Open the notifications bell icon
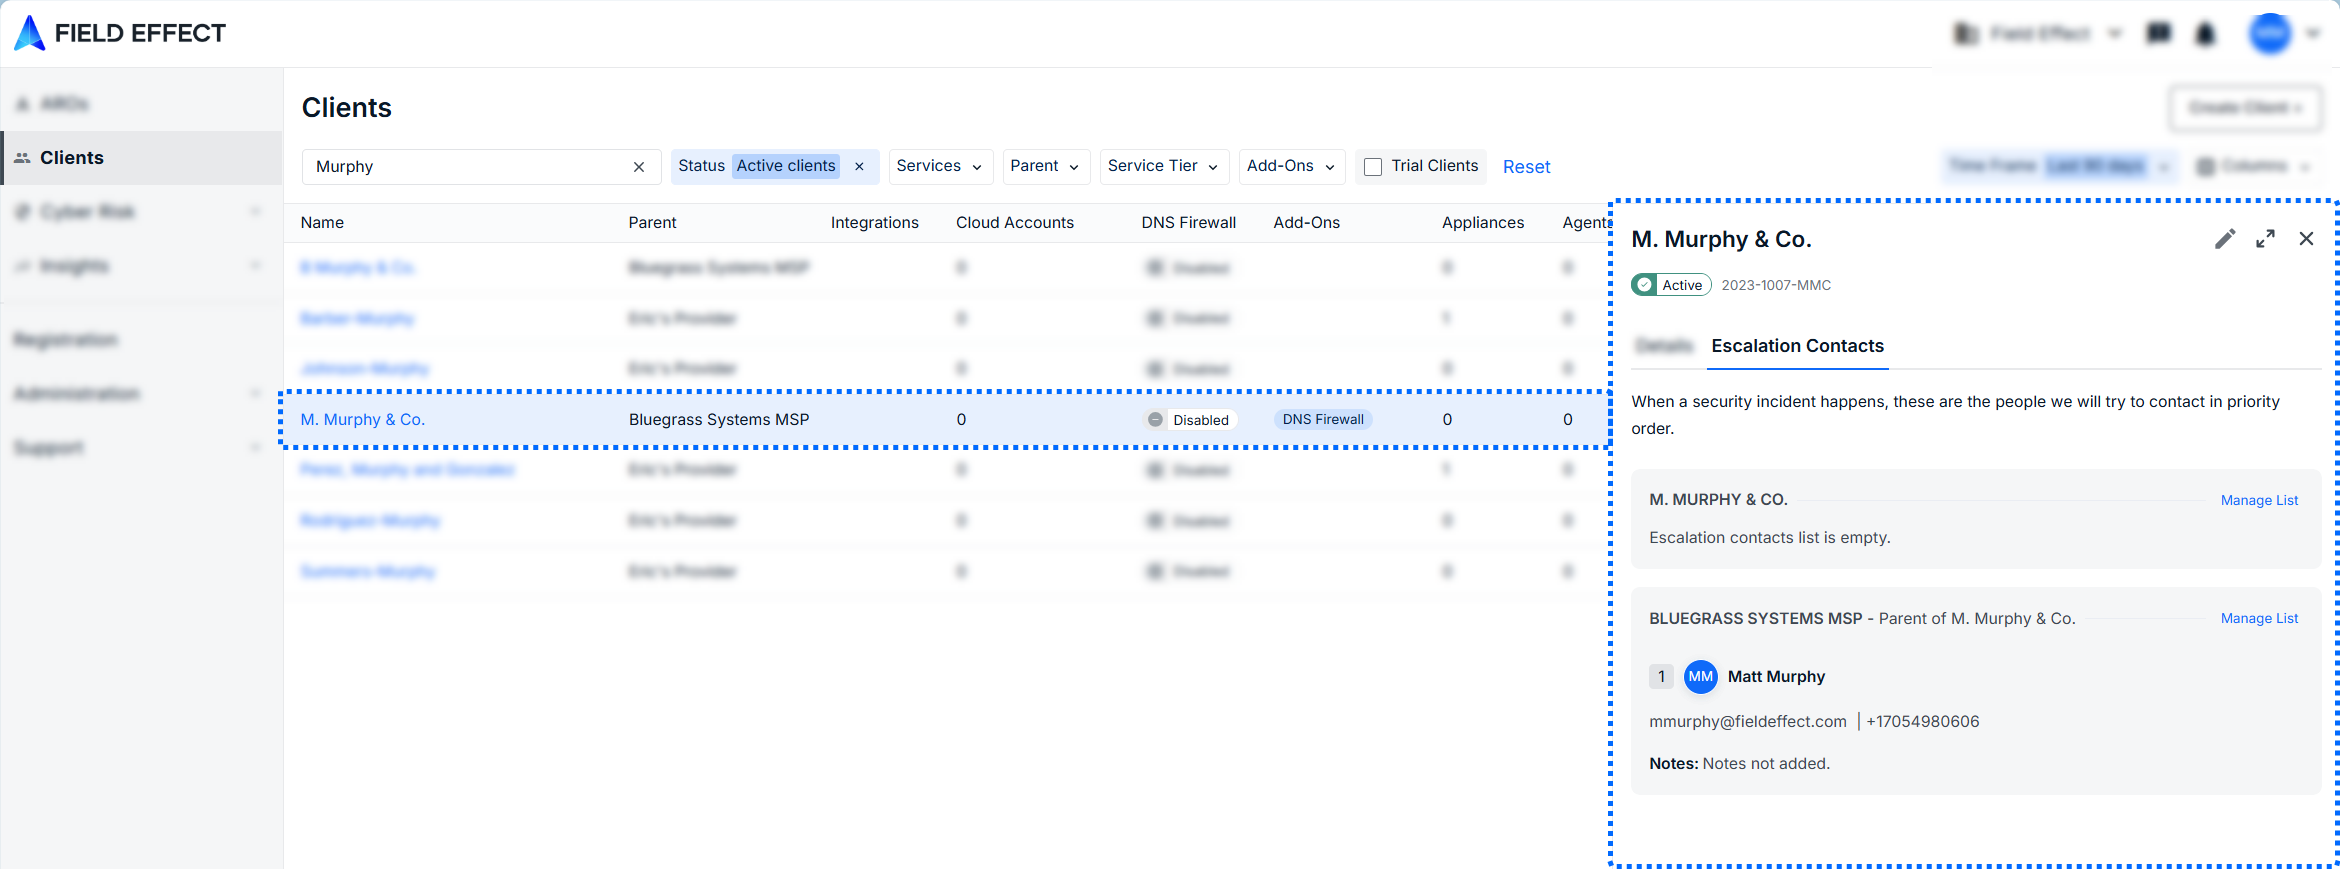 click(2205, 34)
